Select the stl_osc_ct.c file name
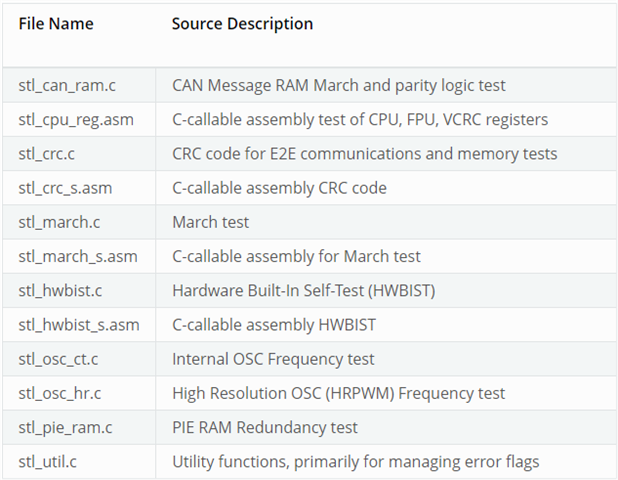Viewport: 618px width, 480px height. point(62,359)
